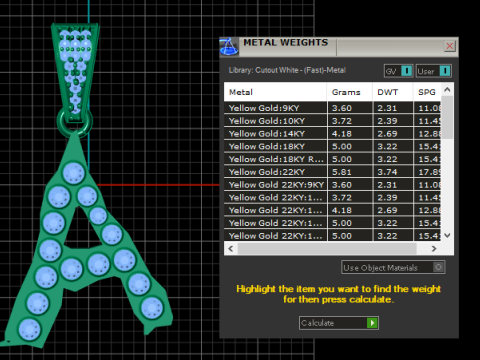The height and width of the screenshot is (360, 480).
Task: Select the Yellow Gold:10KY row
Action: 332,121
